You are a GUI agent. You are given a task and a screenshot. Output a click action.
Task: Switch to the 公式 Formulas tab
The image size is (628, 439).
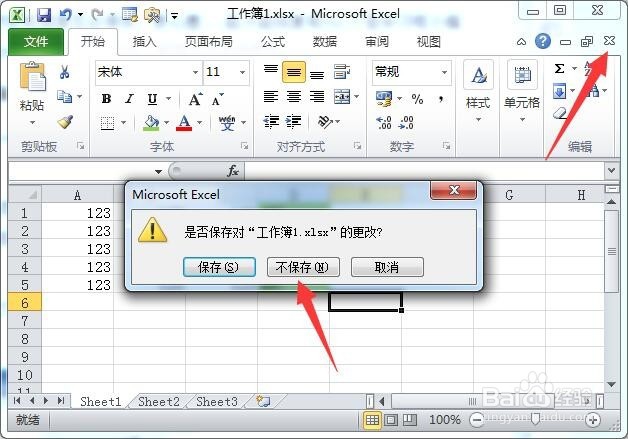click(x=273, y=41)
